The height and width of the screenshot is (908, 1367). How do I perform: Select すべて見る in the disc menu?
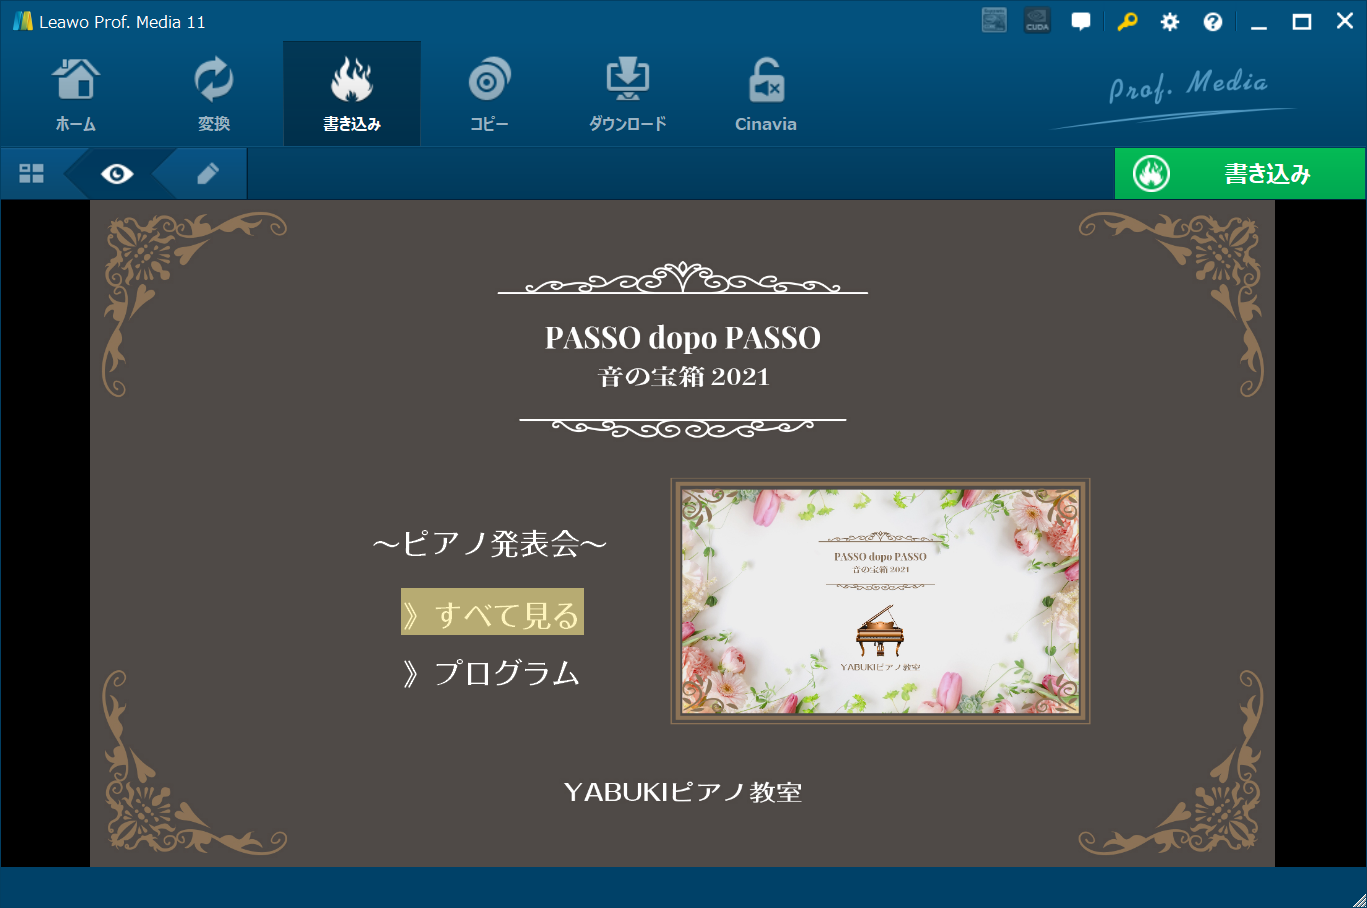pyautogui.click(x=491, y=611)
